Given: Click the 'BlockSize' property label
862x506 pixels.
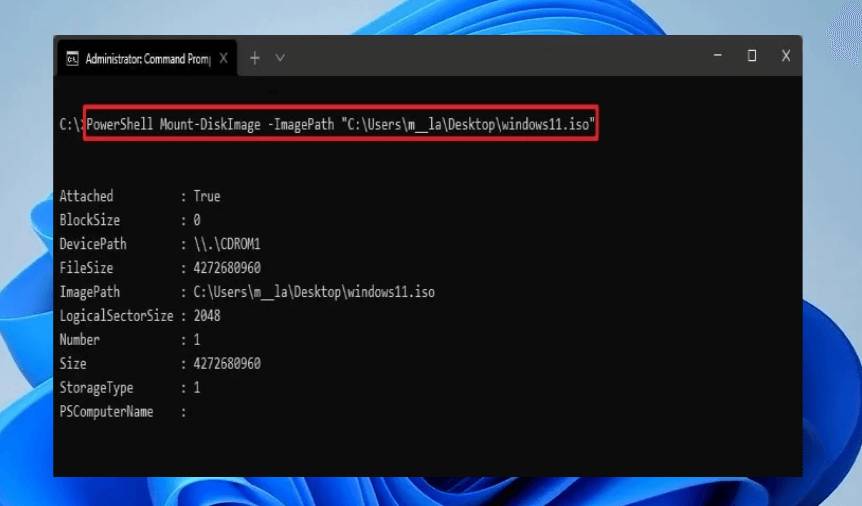Looking at the screenshot, I should (90, 220).
